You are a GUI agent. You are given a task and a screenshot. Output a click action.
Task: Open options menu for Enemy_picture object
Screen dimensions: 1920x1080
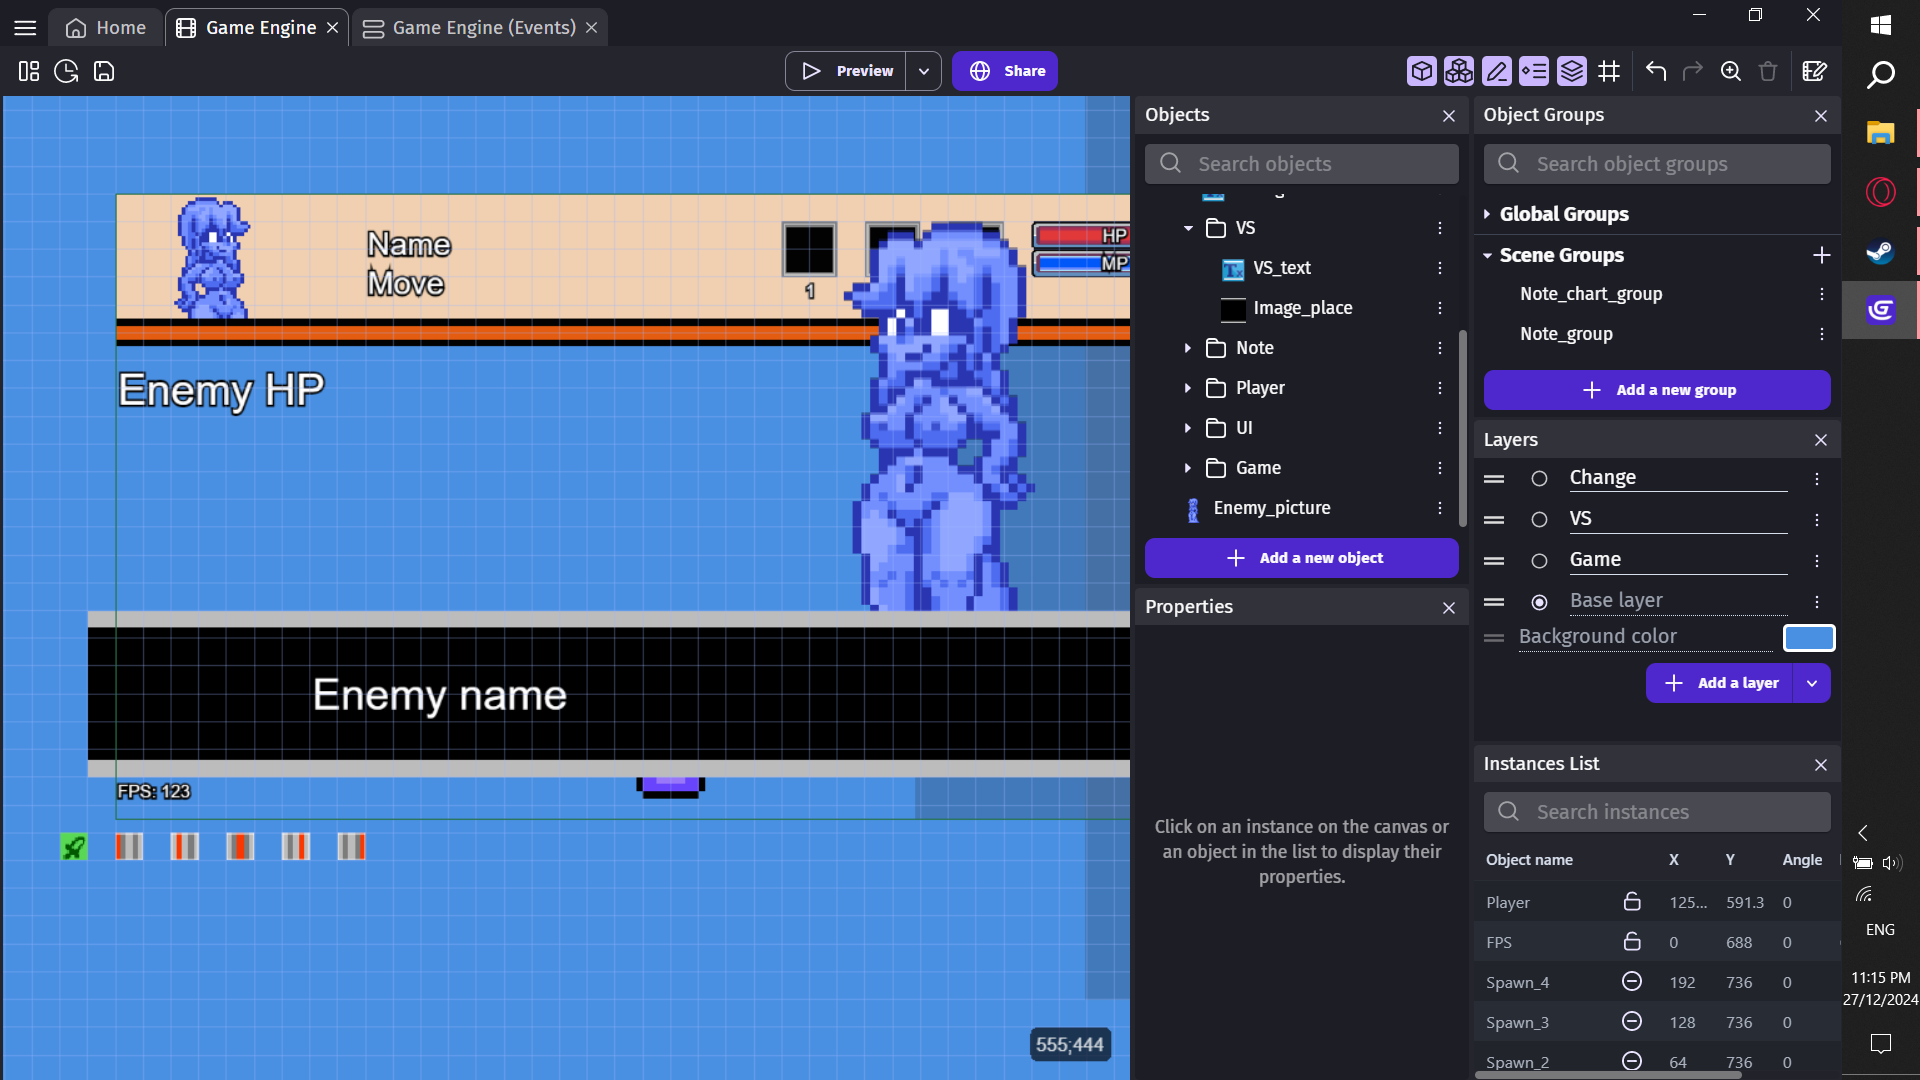pyautogui.click(x=1440, y=508)
